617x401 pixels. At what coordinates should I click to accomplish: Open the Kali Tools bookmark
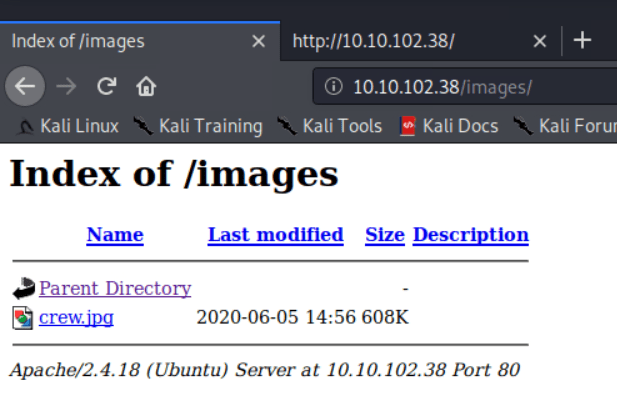tap(330, 126)
